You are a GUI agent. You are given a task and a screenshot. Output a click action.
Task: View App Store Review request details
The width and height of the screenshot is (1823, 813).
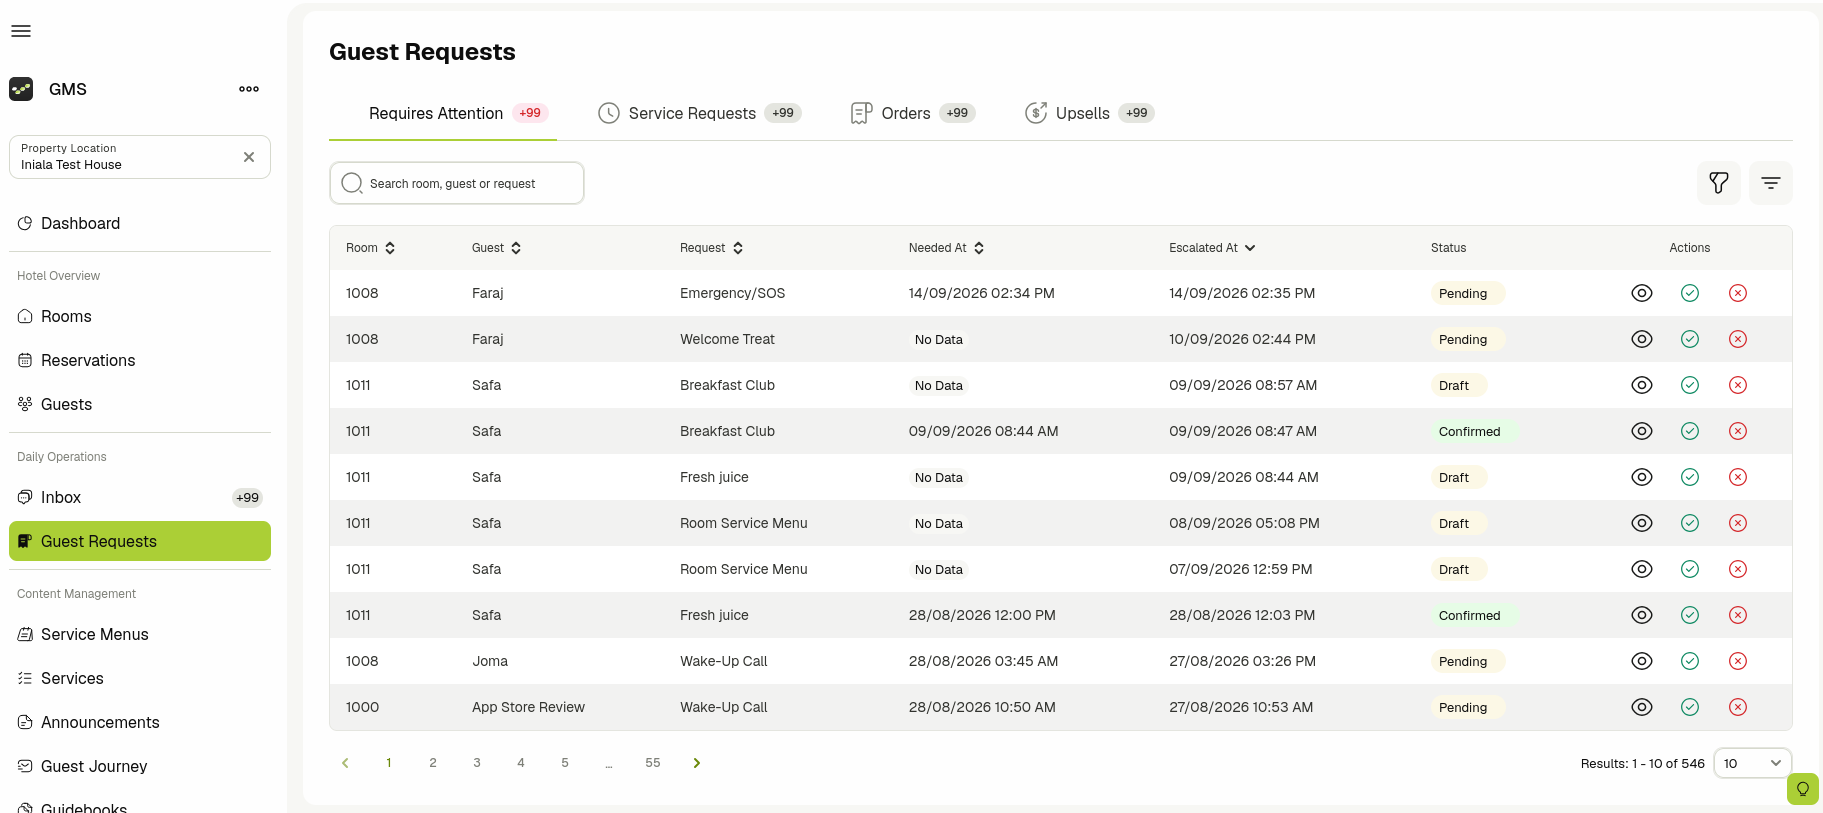pyautogui.click(x=1642, y=707)
